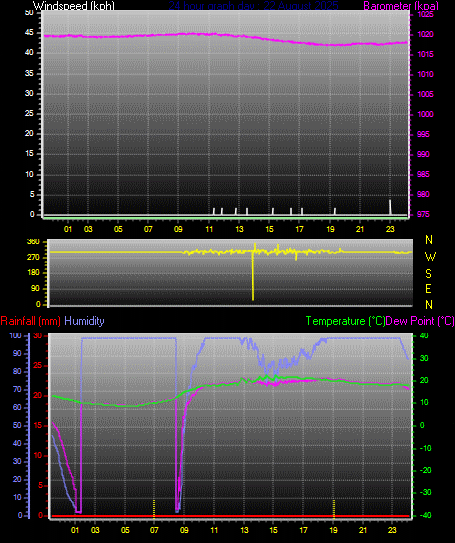Click windspeed axis value 45
Screen dimensions: 455x543
click(x=29, y=33)
